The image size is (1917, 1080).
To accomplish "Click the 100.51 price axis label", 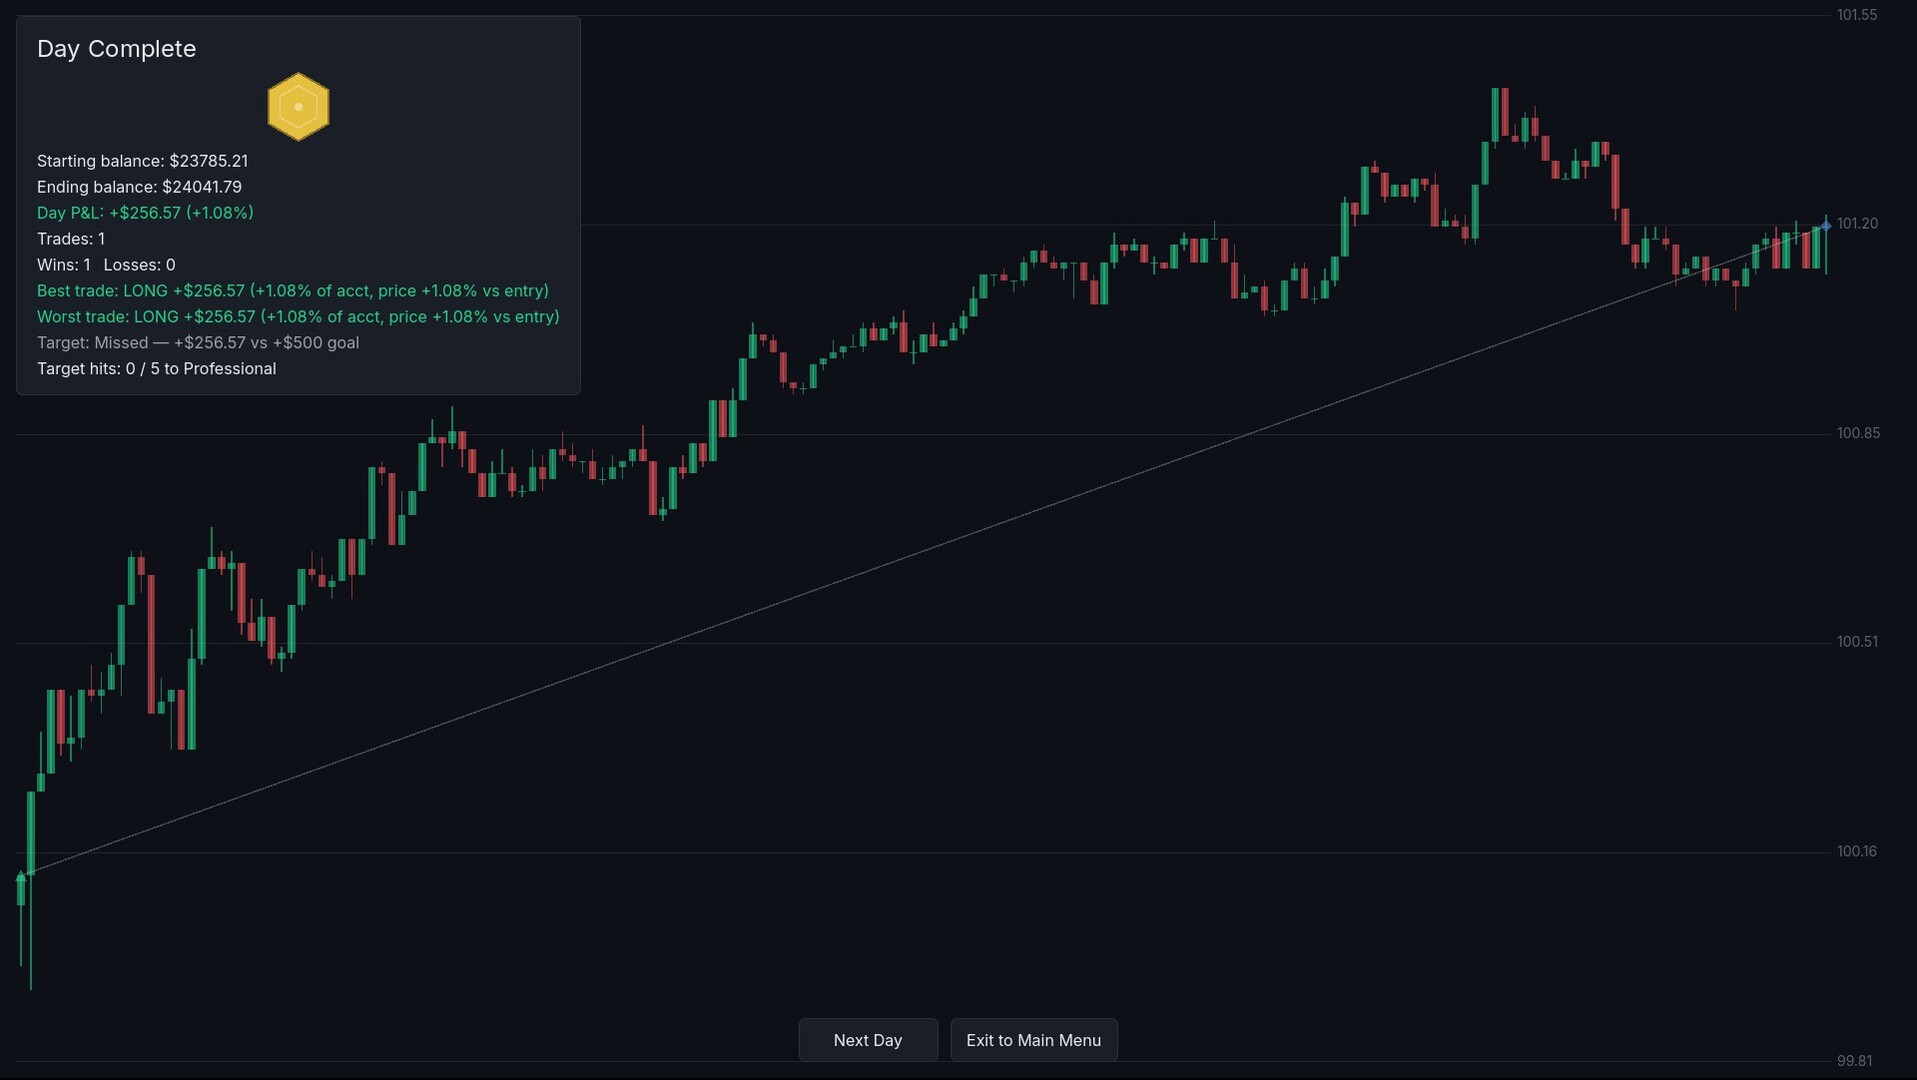I will [x=1857, y=642].
